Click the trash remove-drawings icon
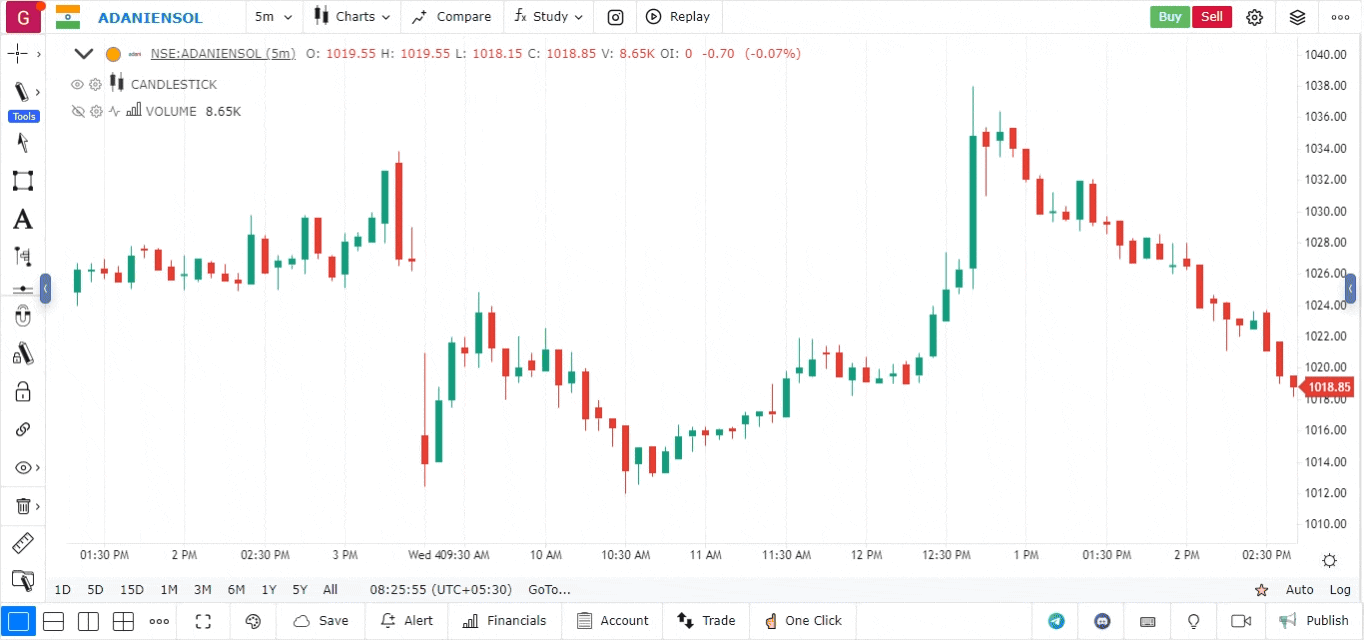Image resolution: width=1364 pixels, height=640 pixels. 22,506
